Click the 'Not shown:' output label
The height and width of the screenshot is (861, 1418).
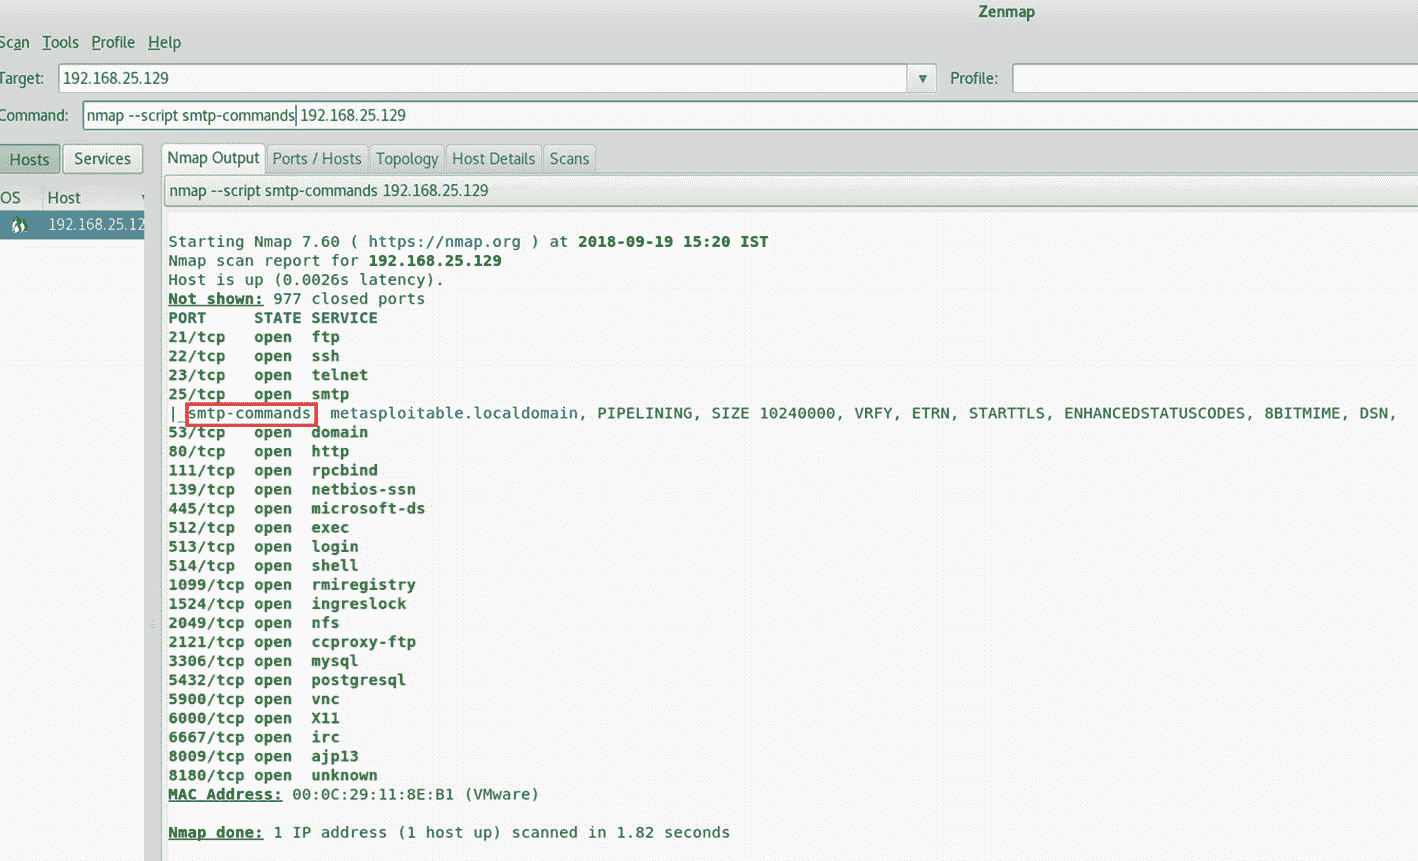pos(215,299)
